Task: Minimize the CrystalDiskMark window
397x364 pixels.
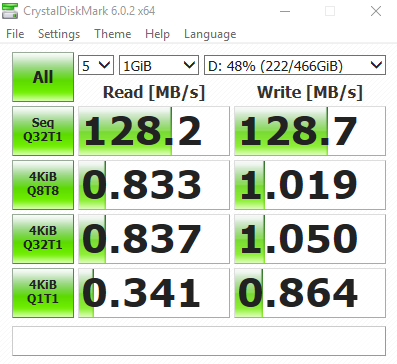Action: (x=285, y=11)
